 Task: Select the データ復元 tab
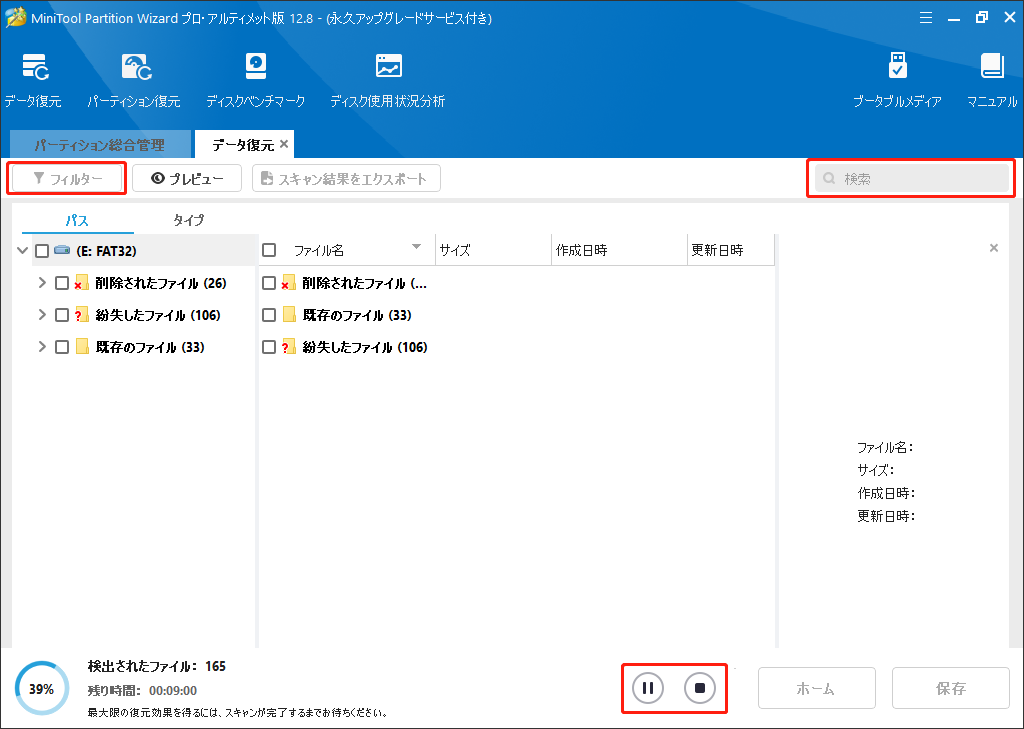coord(244,144)
